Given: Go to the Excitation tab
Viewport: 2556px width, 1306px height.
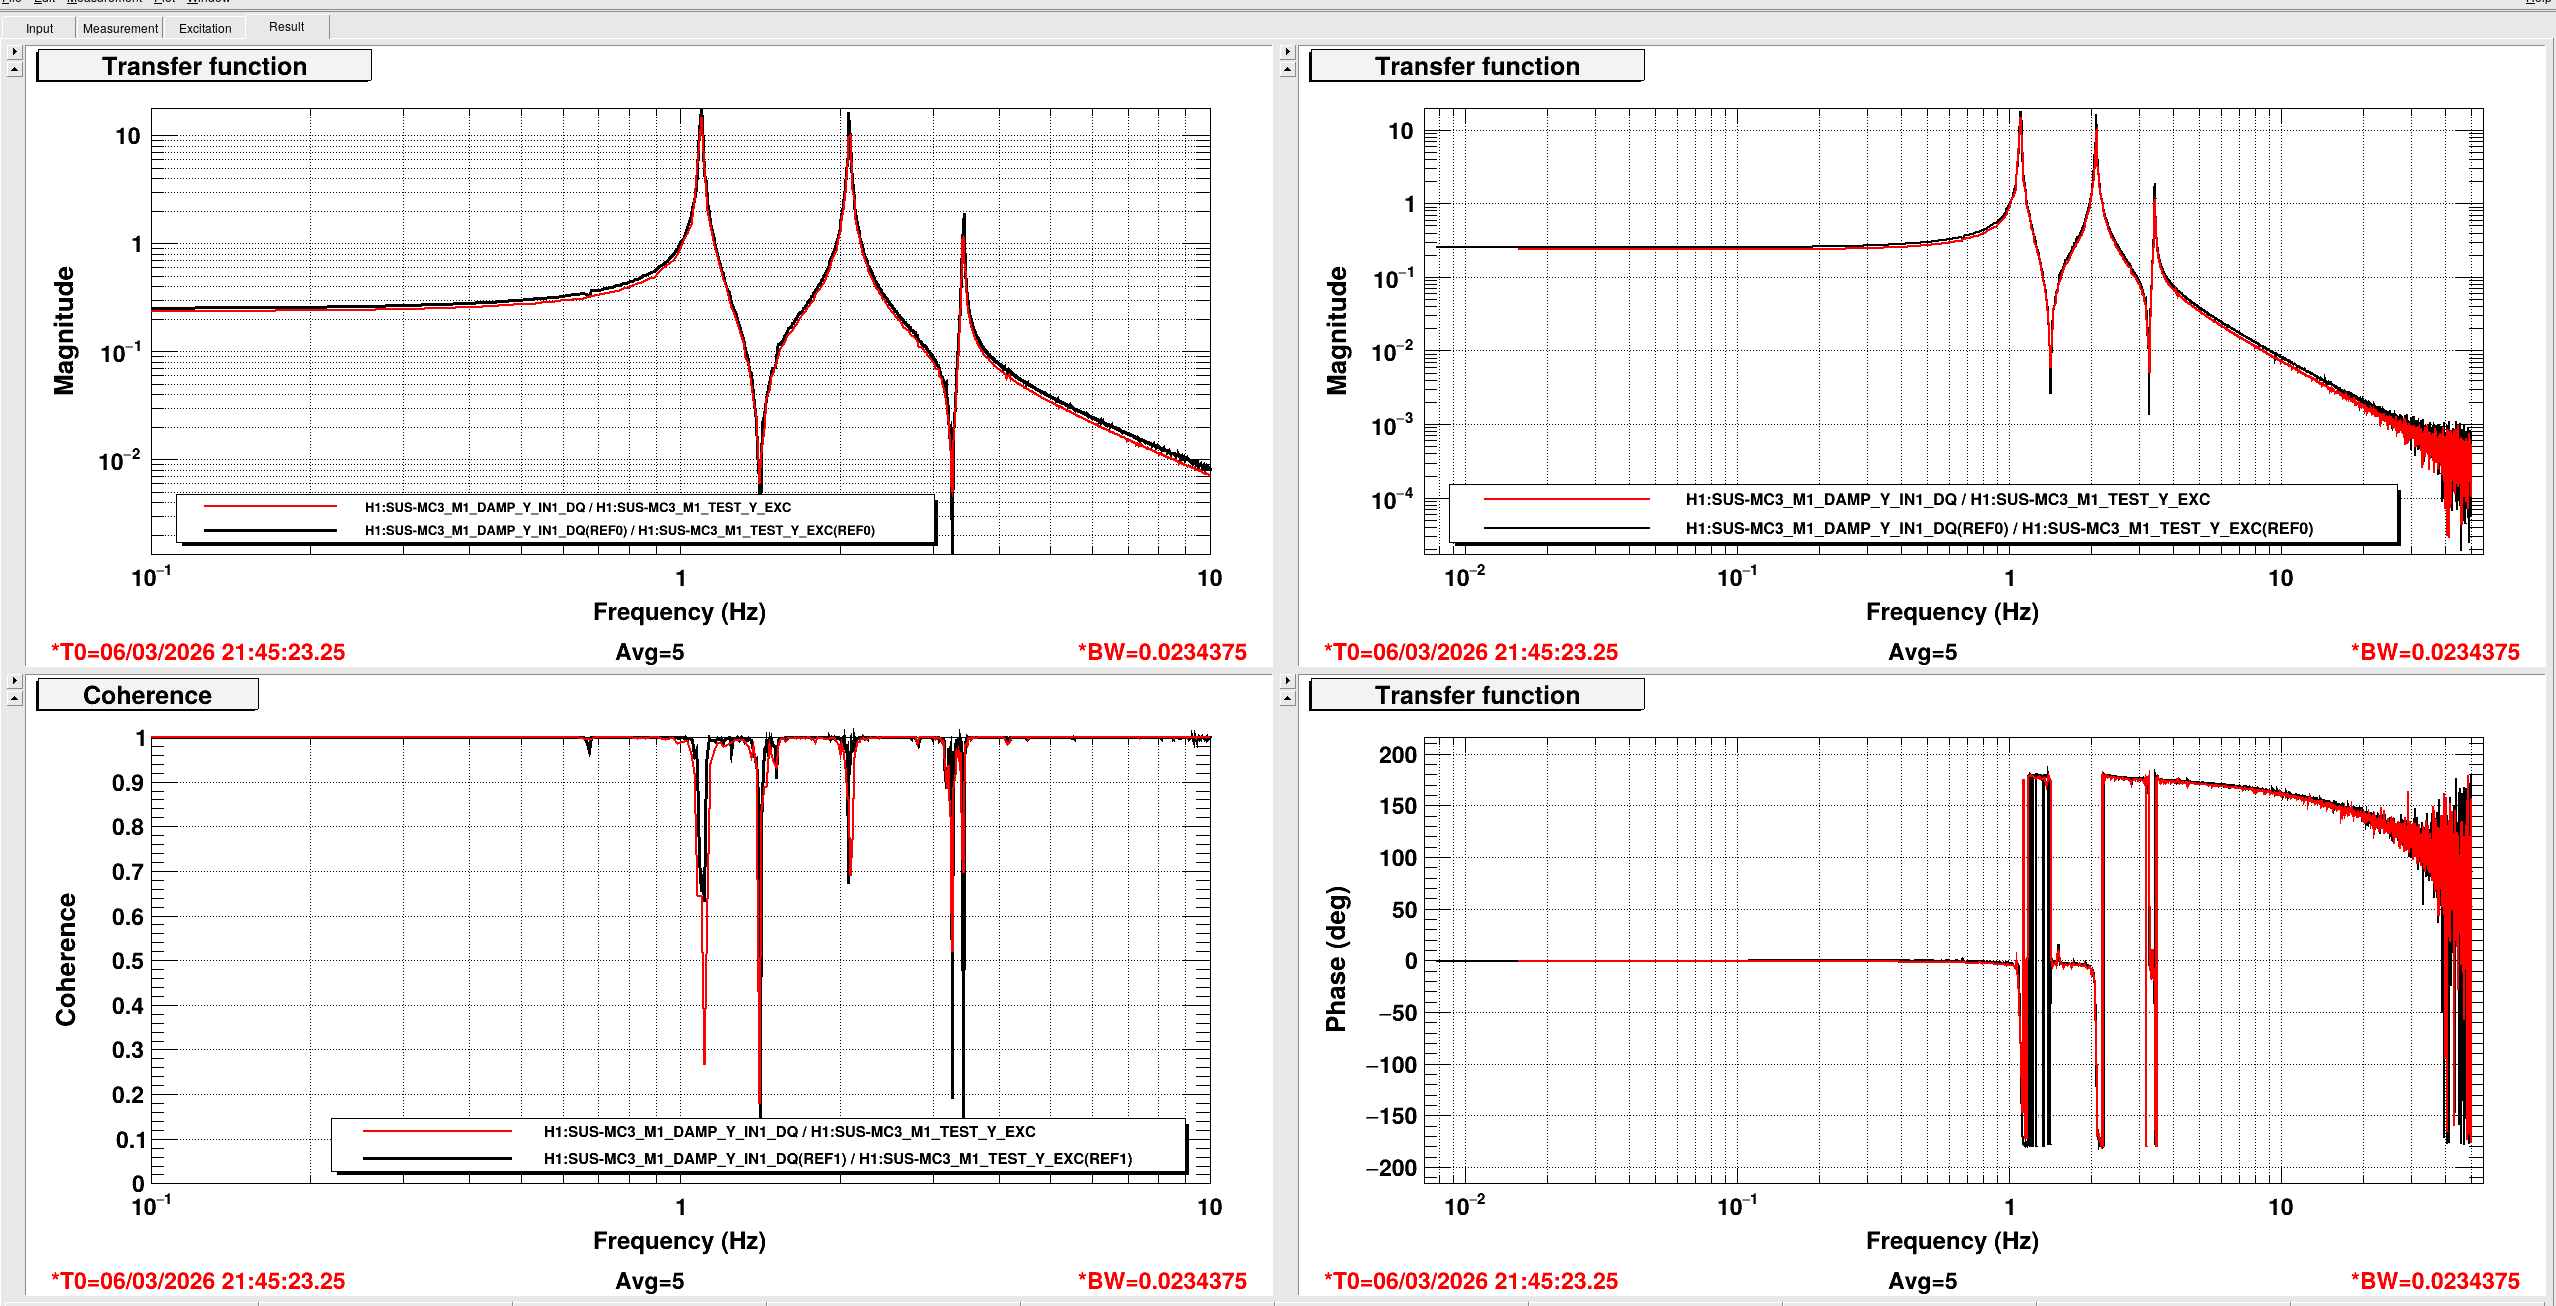Looking at the screenshot, I should pyautogui.click(x=205, y=28).
